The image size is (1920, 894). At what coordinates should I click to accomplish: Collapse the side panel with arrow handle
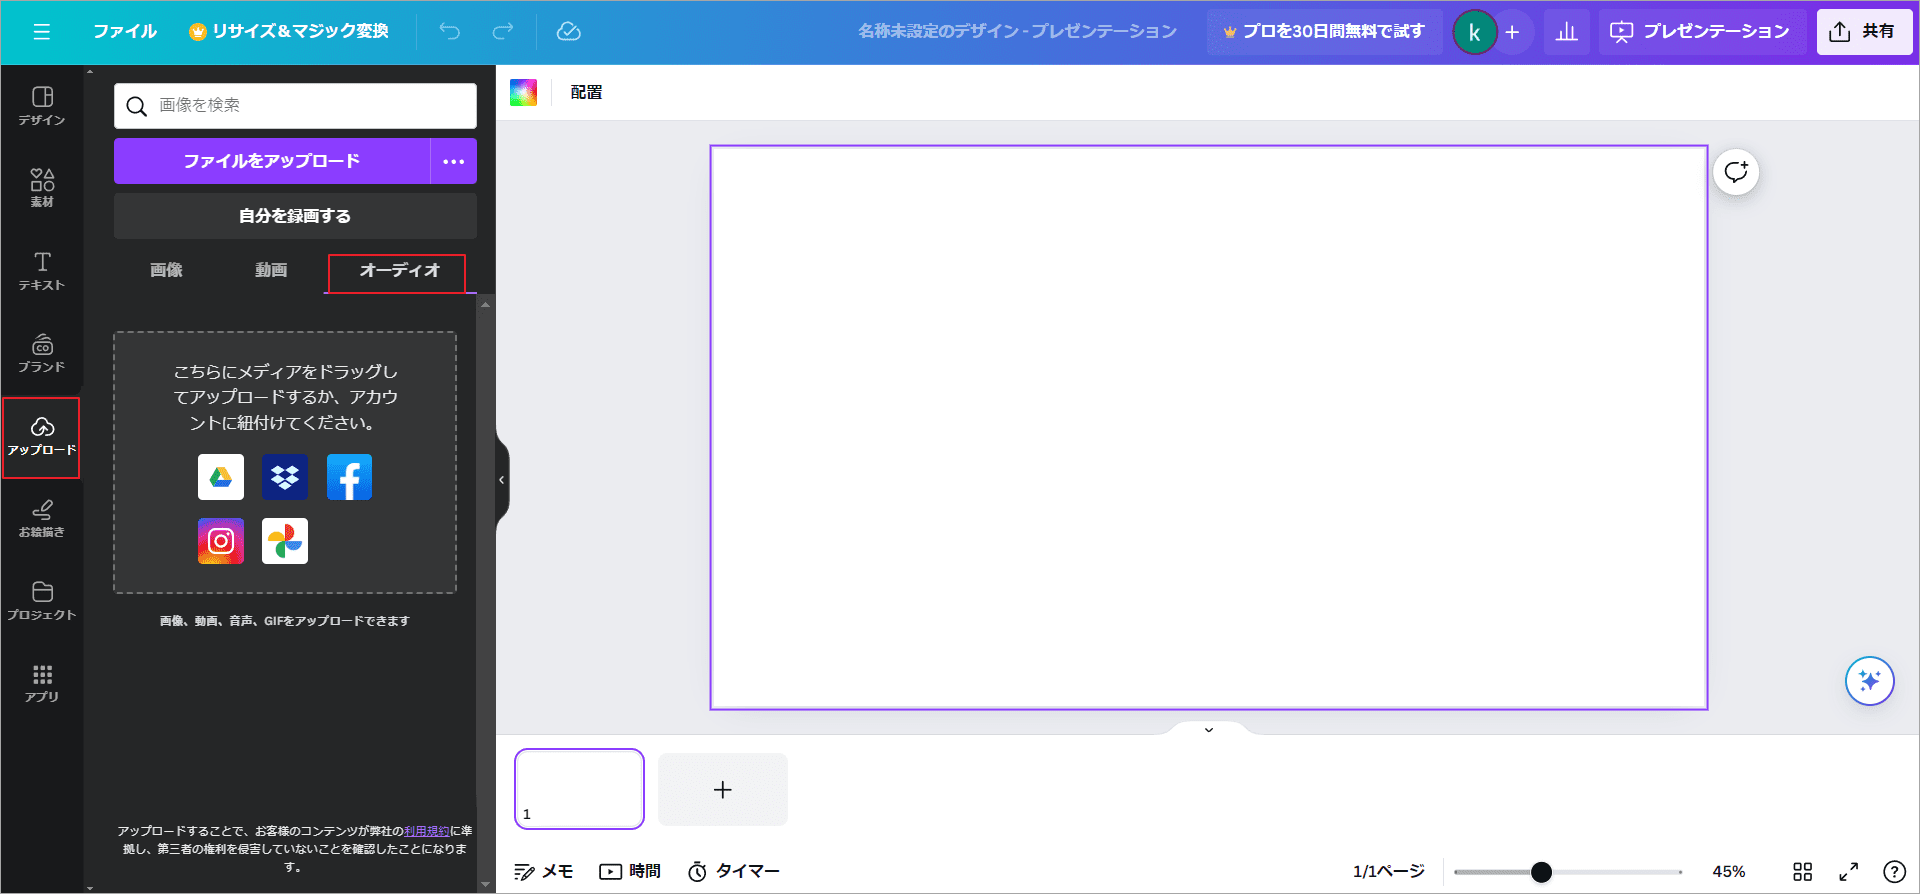point(502,480)
